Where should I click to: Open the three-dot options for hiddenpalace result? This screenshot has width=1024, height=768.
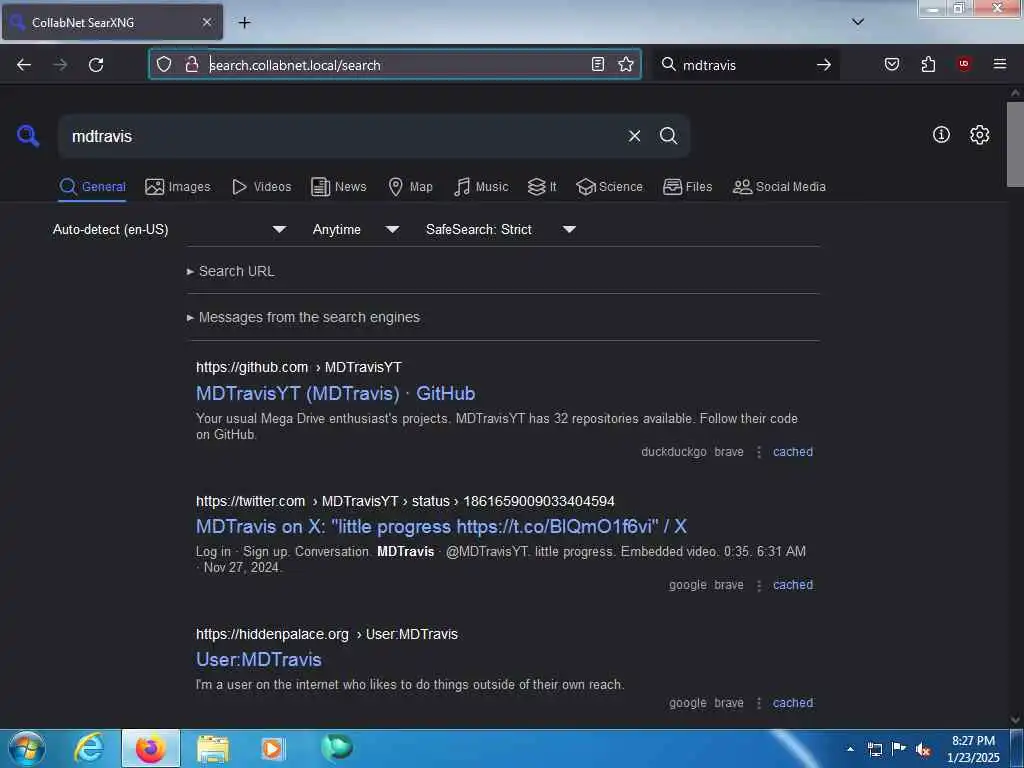(x=759, y=703)
